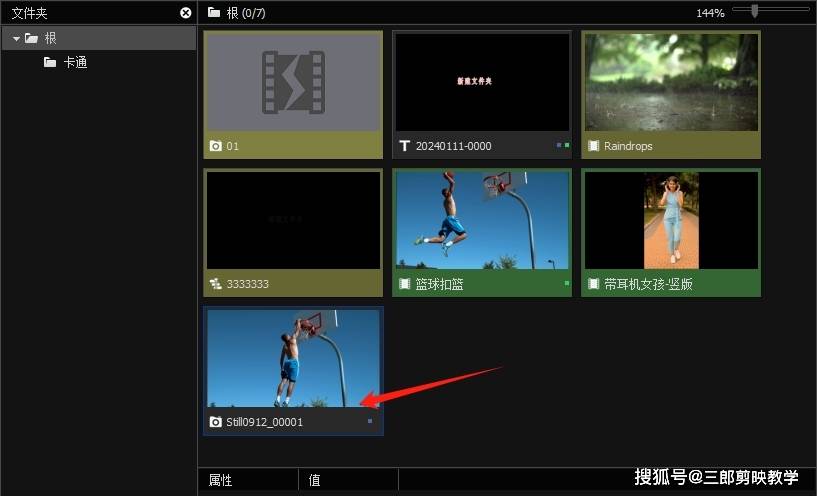Select the 卡通 folder in tree
Screen dimensions: 817x496
[x=76, y=62]
